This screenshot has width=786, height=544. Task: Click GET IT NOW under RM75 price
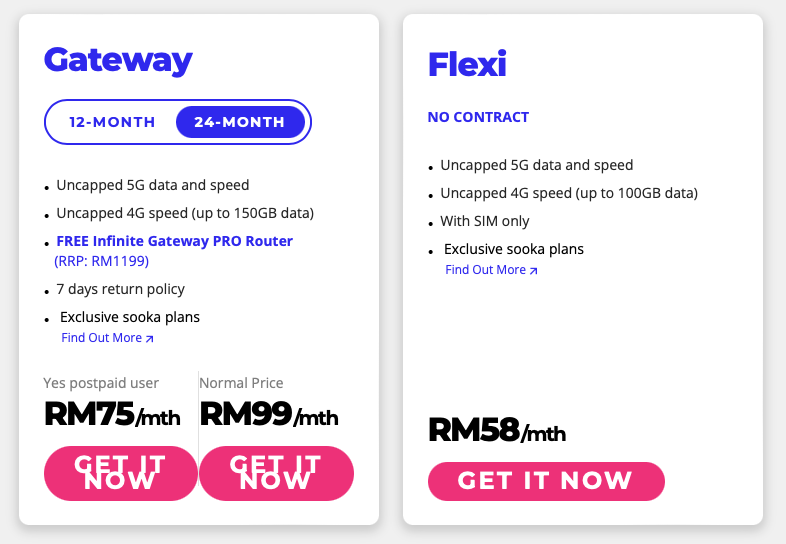pos(121,473)
